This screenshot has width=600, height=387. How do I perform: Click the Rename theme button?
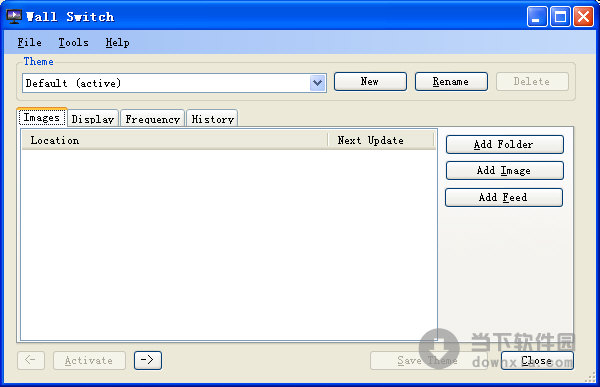point(451,82)
